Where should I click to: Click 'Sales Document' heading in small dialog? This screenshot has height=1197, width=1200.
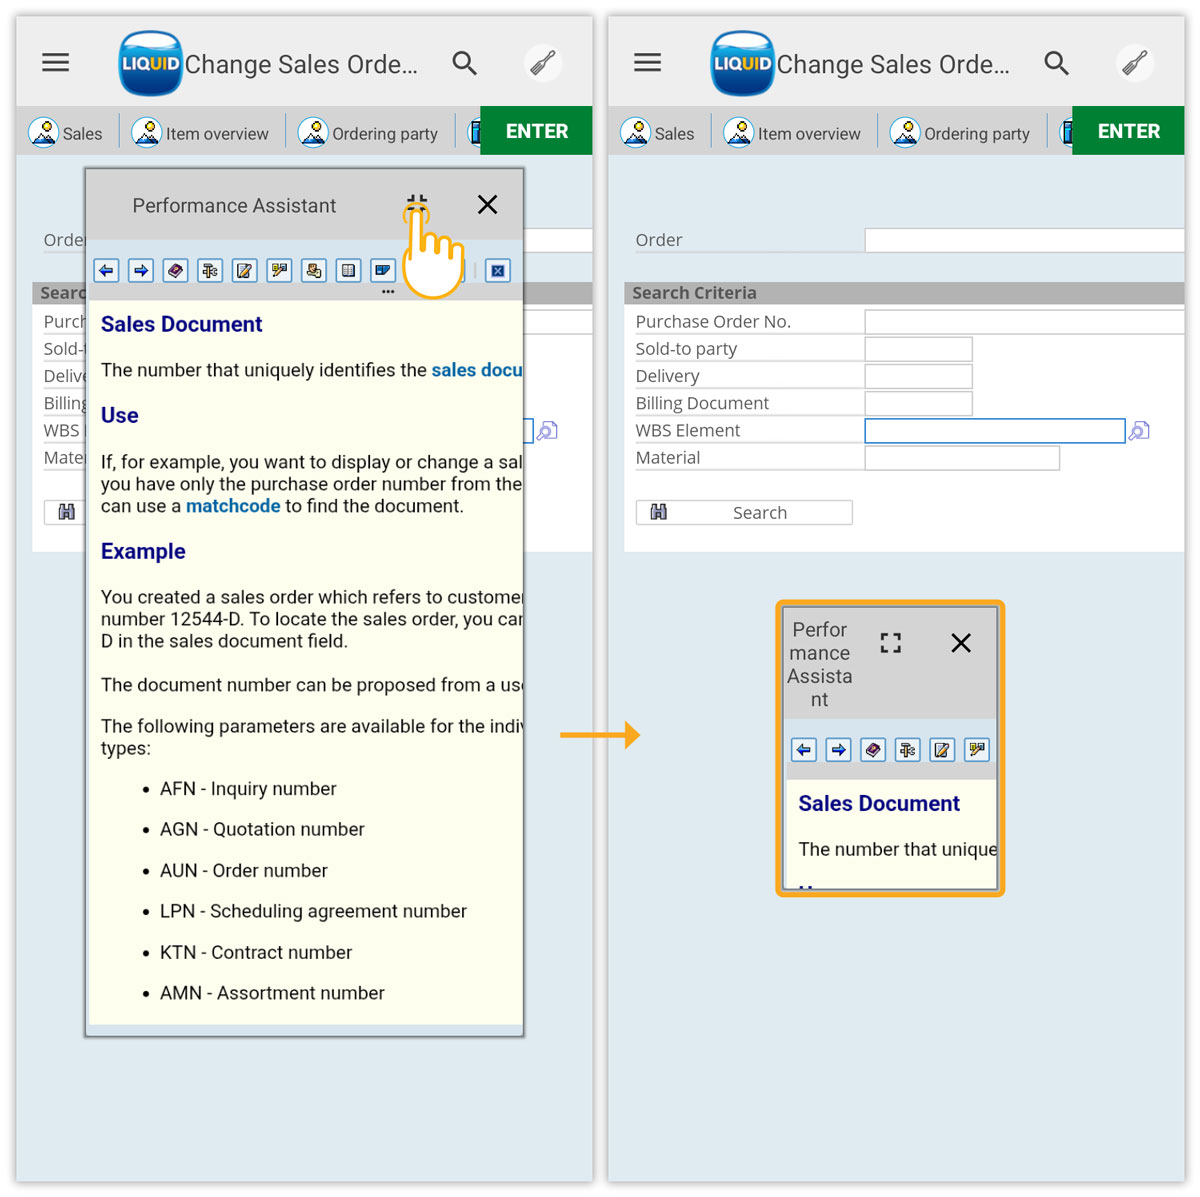point(879,803)
